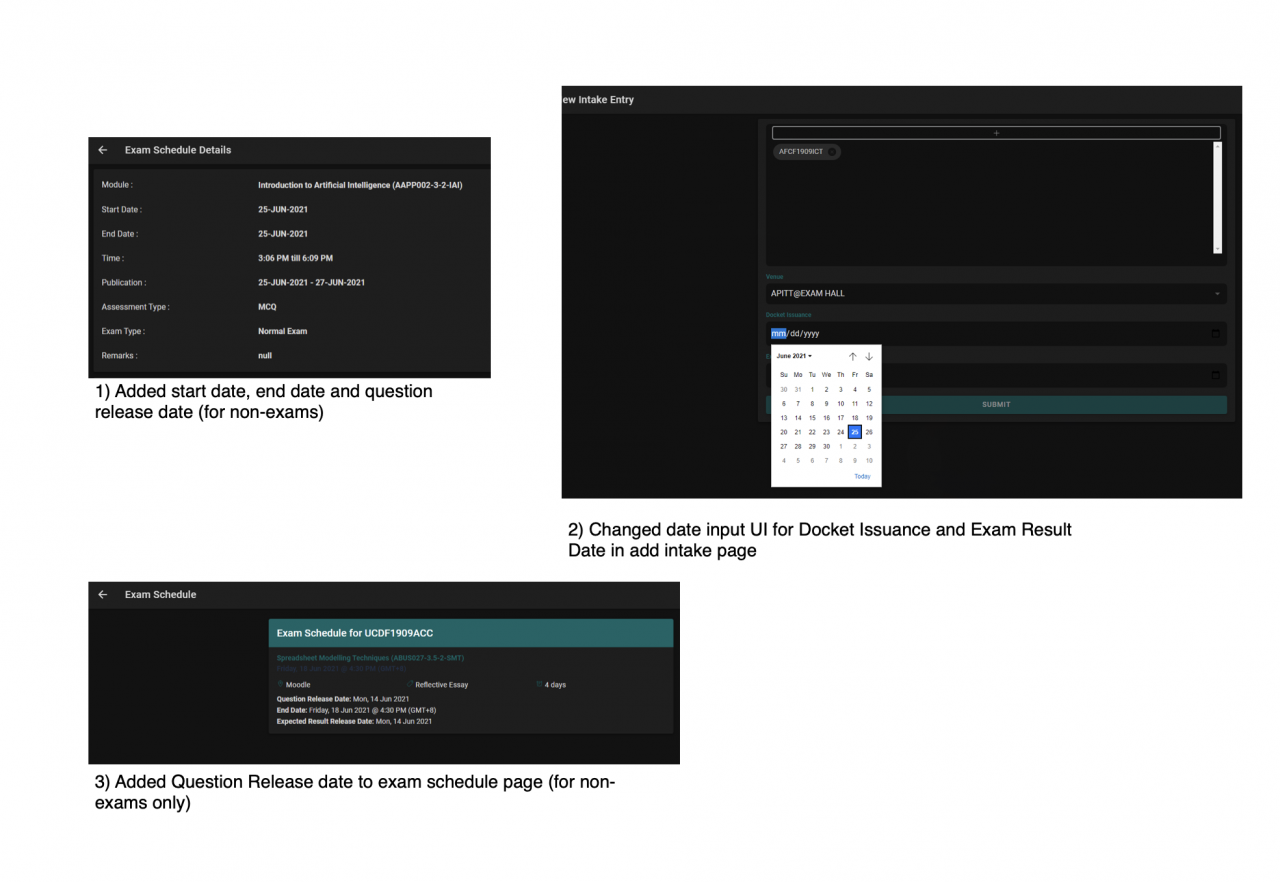
Task: Select the highlighted date 25 in calendar
Action: click(854, 431)
